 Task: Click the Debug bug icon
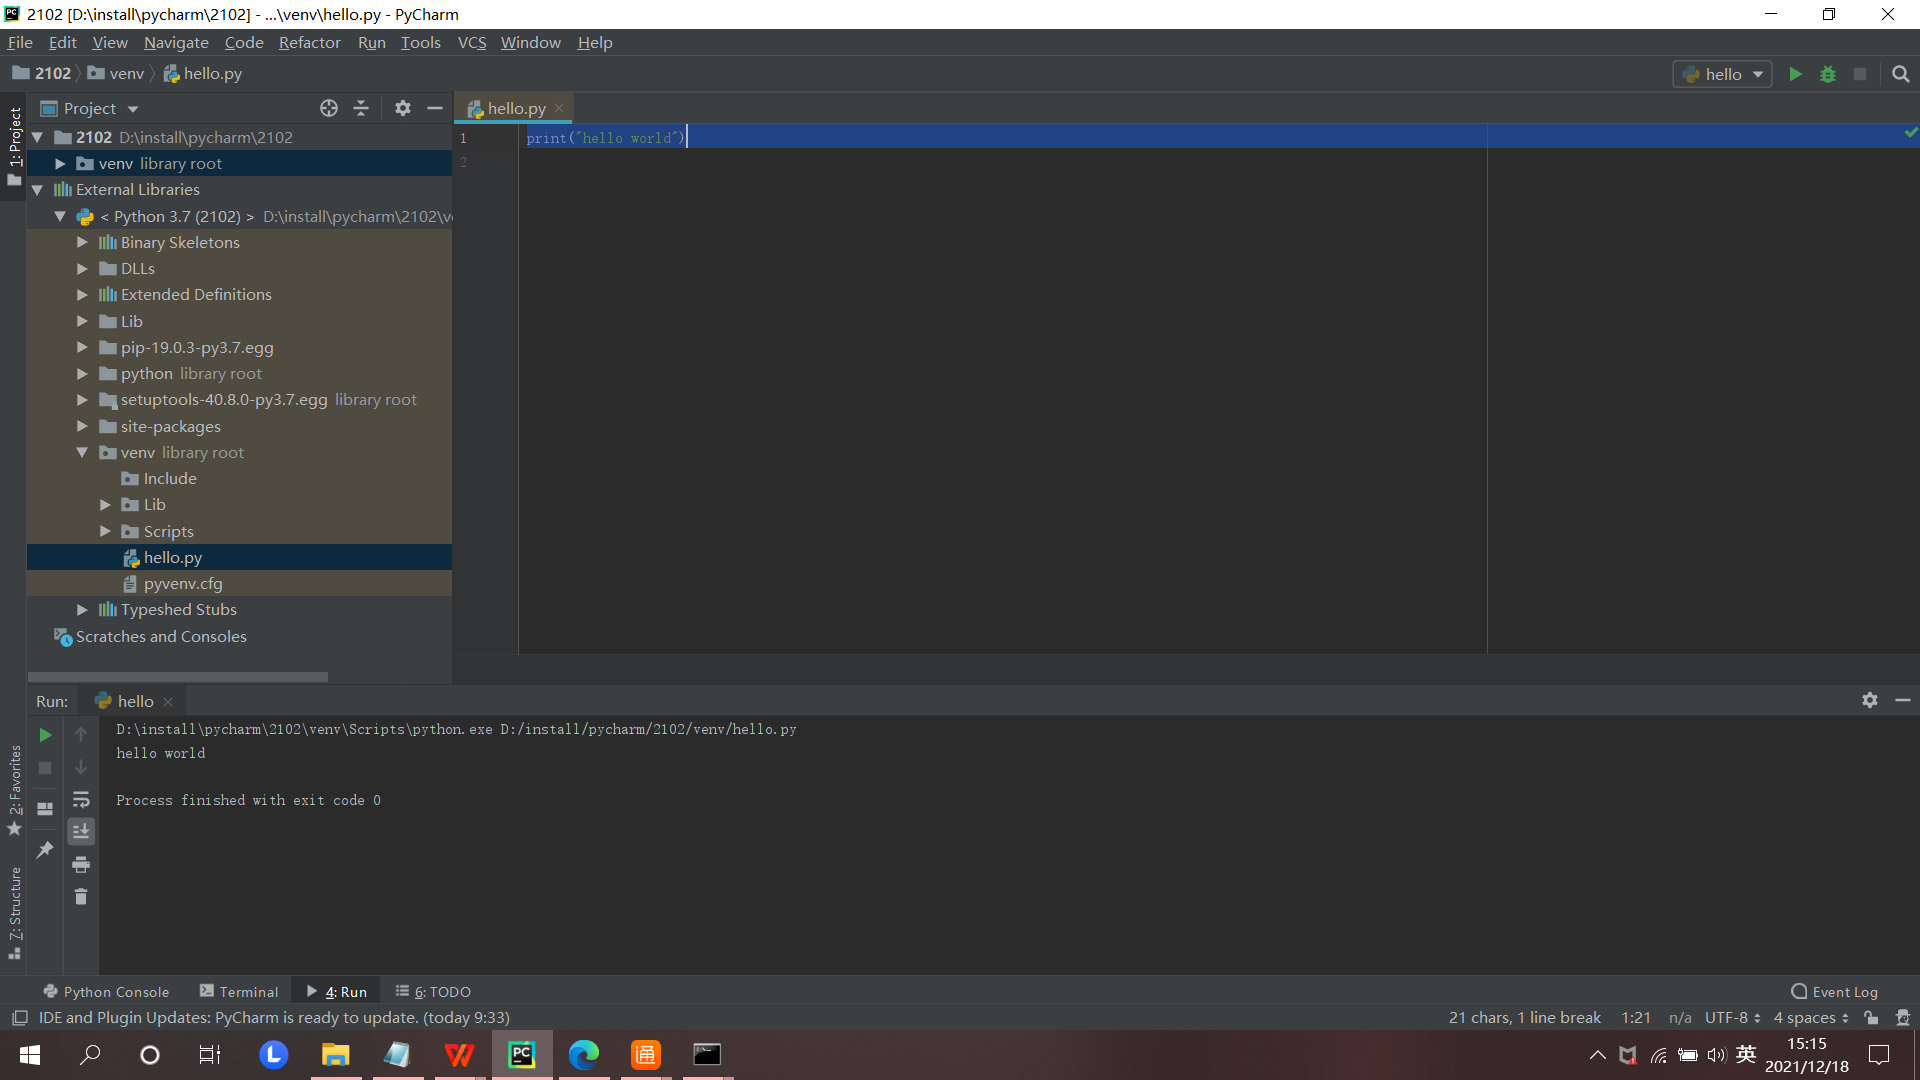tap(1827, 74)
